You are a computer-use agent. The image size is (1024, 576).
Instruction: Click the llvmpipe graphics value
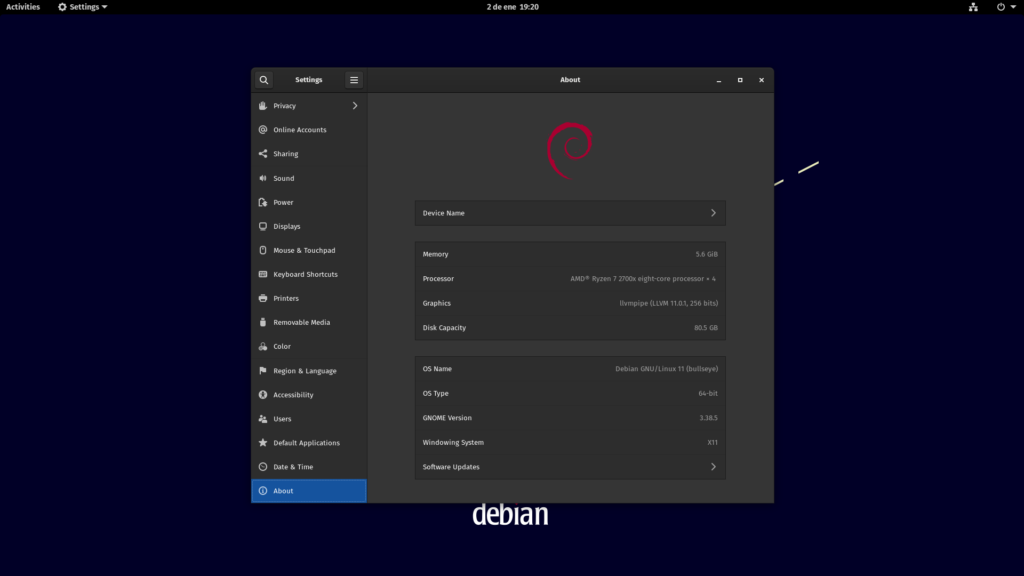(x=668, y=303)
